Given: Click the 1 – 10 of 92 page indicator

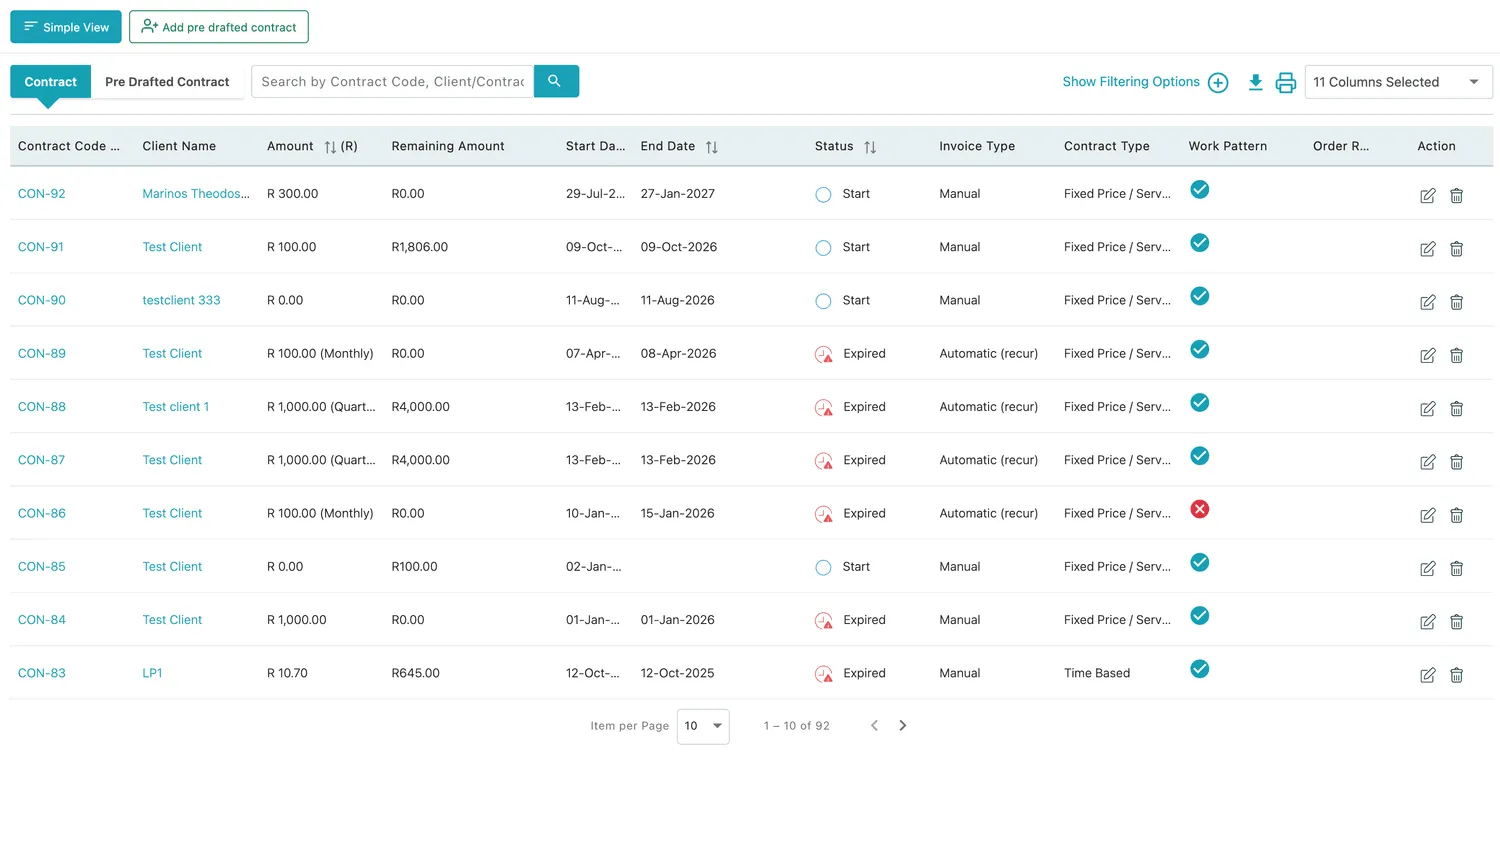Looking at the screenshot, I should [797, 726].
